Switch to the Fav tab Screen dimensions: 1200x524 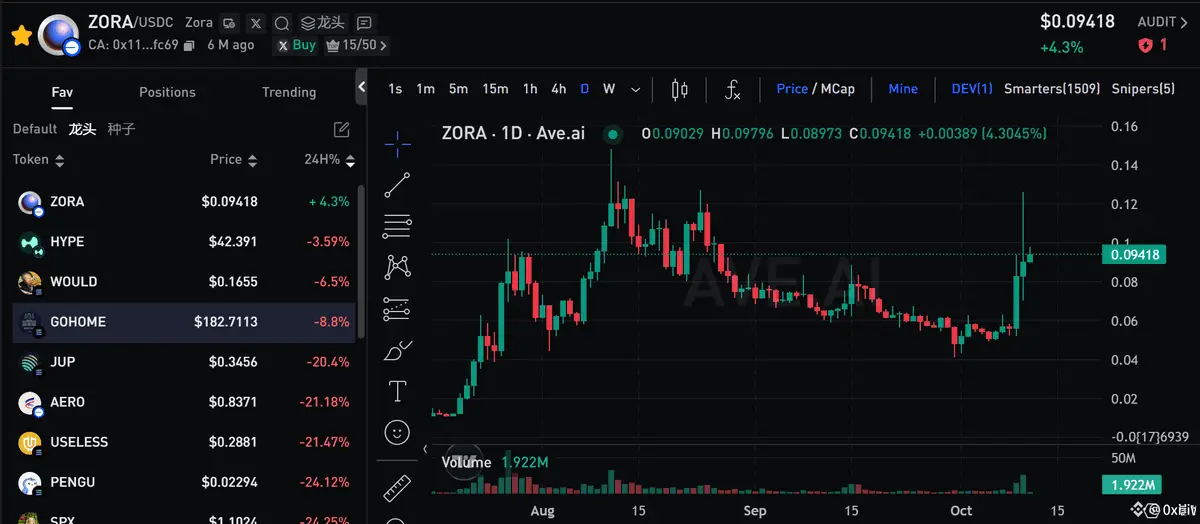point(62,92)
